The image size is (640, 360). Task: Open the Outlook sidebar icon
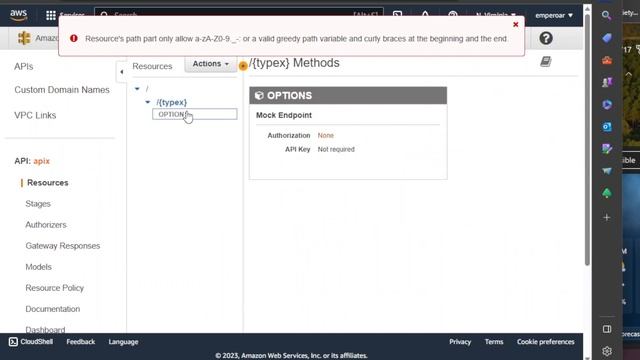(x=607, y=127)
